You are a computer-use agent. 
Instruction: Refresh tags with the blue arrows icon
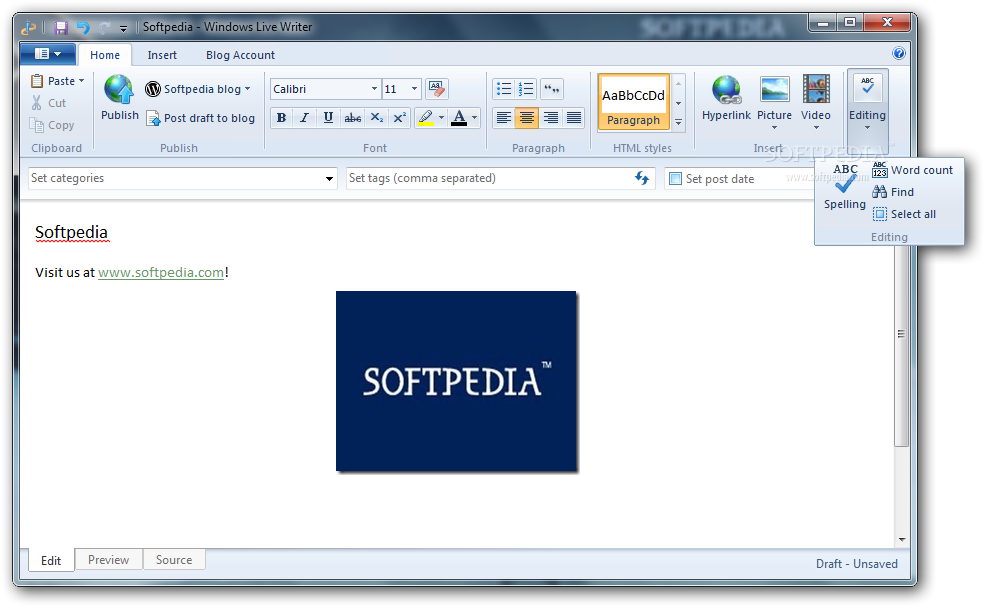pos(641,178)
